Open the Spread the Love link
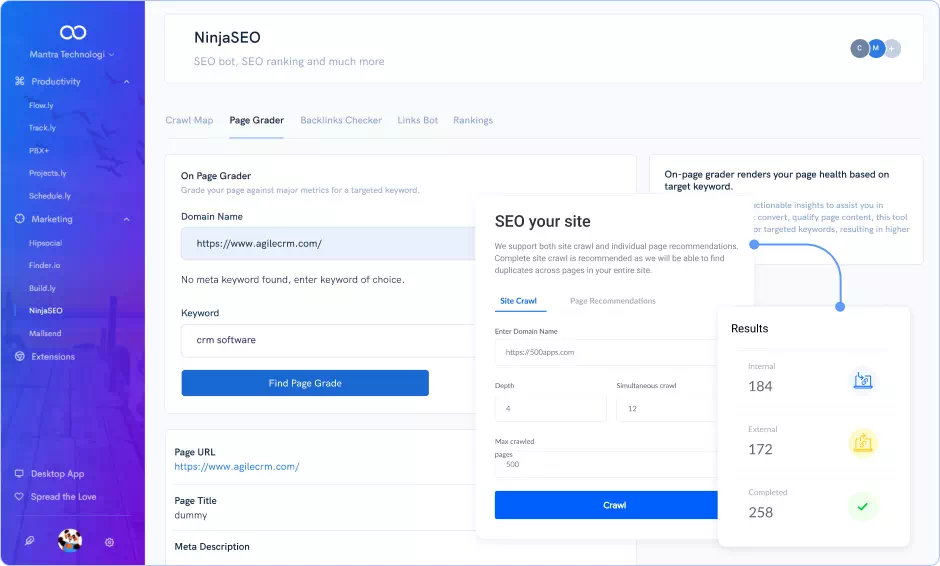The image size is (940, 566). pyautogui.click(x=64, y=496)
